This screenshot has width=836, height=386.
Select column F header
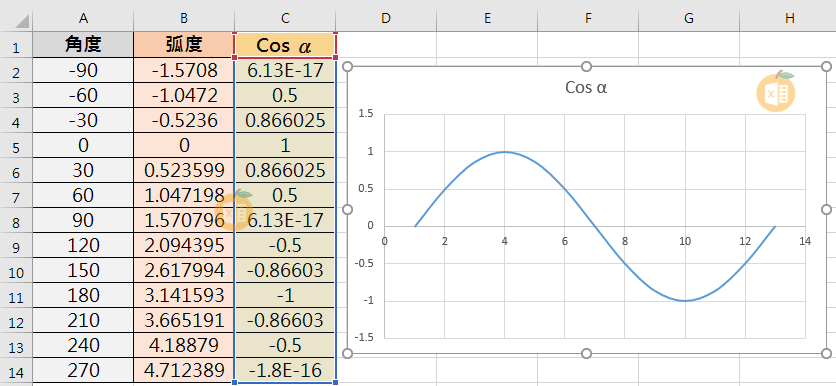(588, 18)
